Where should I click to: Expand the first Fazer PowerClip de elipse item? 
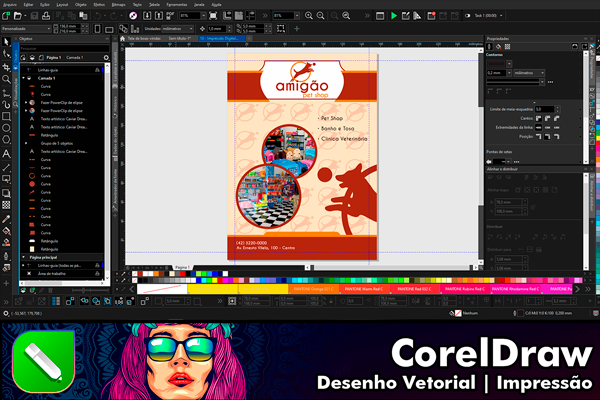pyautogui.click(x=28, y=102)
